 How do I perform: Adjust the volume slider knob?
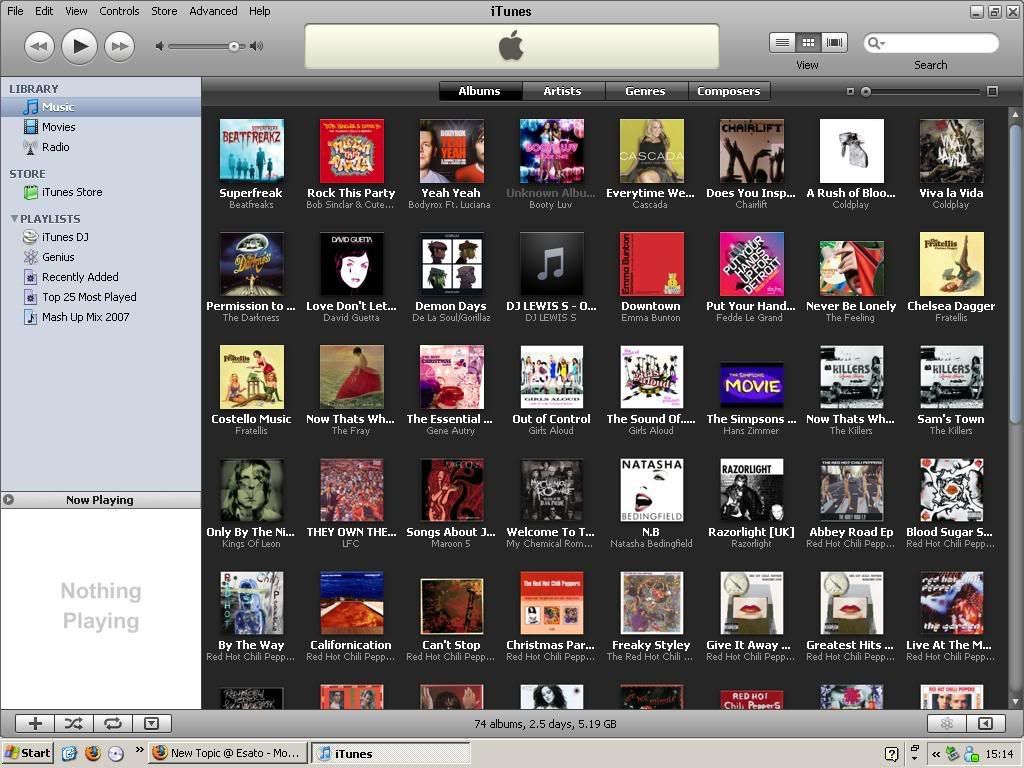(234, 46)
